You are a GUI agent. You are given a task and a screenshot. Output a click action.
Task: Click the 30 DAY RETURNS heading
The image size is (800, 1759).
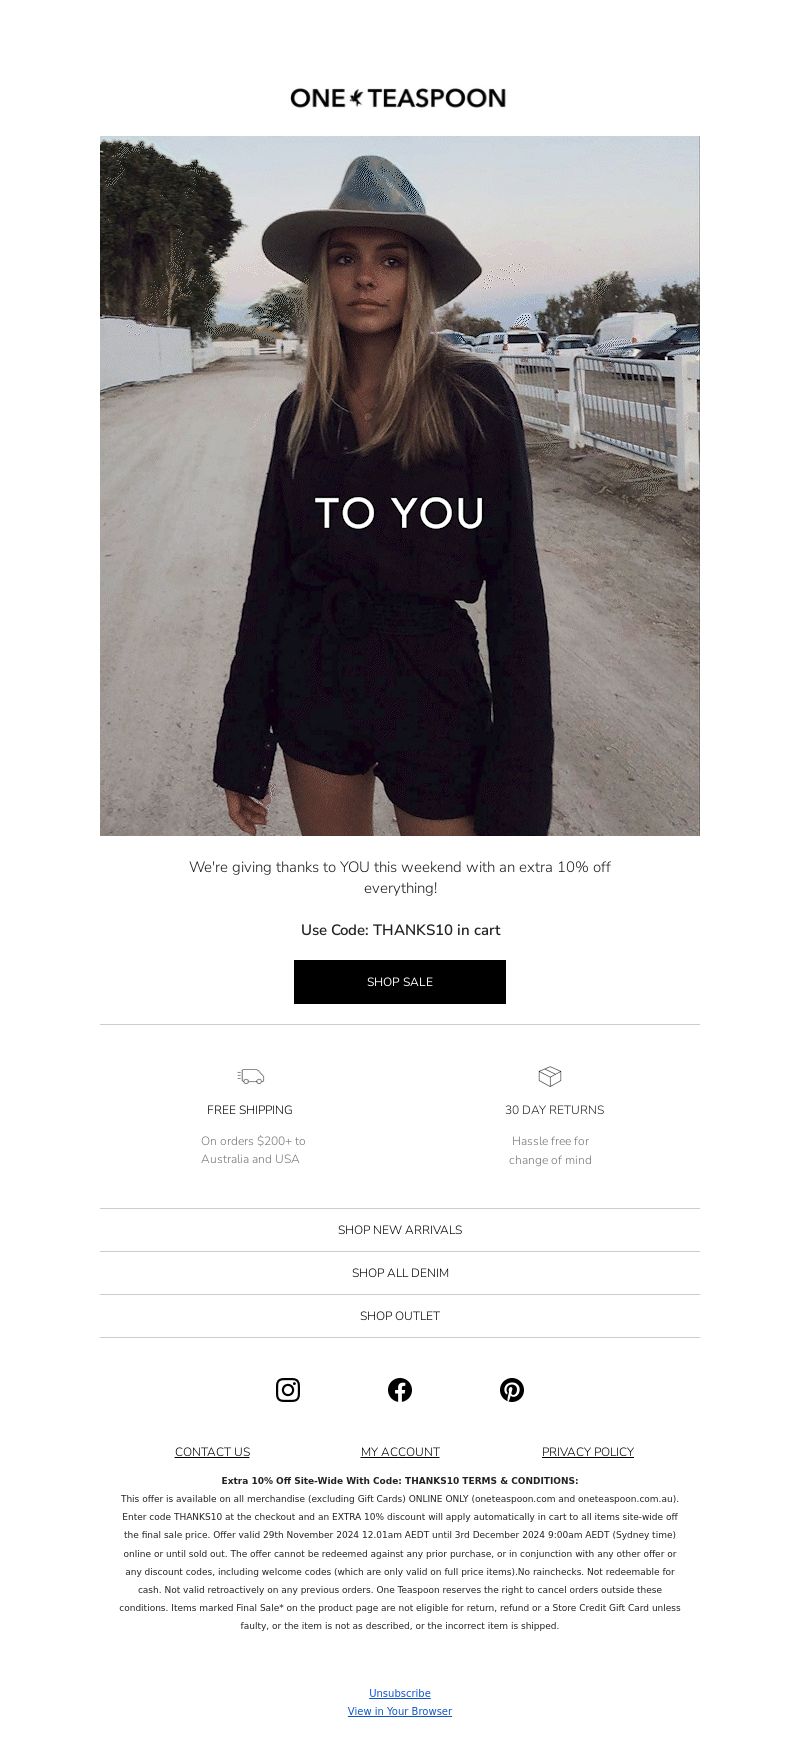pyautogui.click(x=555, y=1110)
